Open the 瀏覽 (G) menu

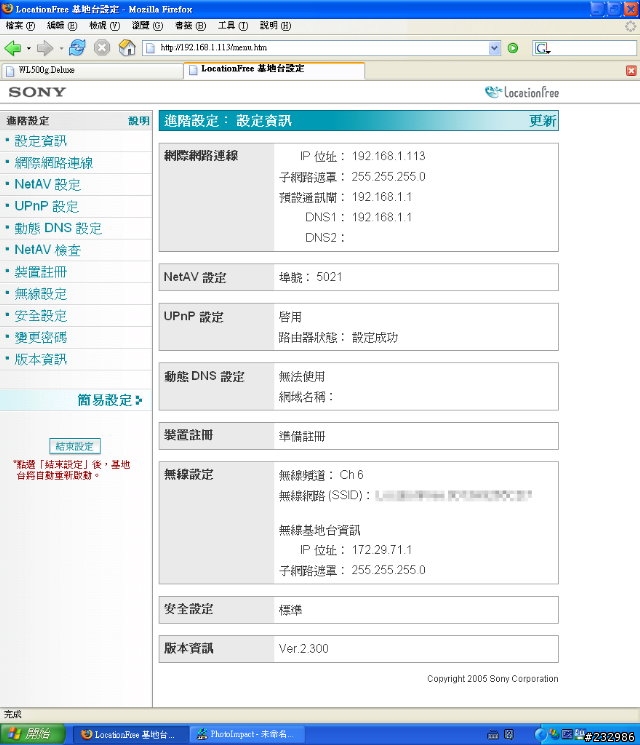tap(147, 26)
